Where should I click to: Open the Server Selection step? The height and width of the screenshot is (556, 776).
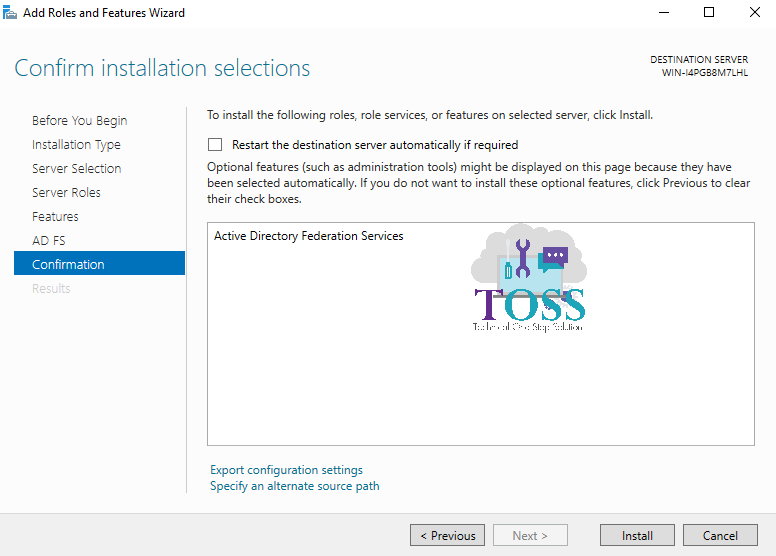[x=76, y=168]
